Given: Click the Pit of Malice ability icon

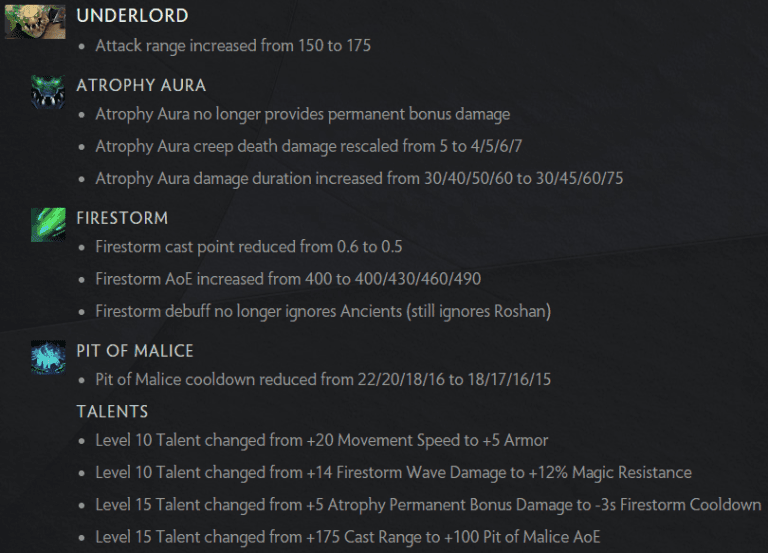Looking at the screenshot, I should (x=47, y=356).
